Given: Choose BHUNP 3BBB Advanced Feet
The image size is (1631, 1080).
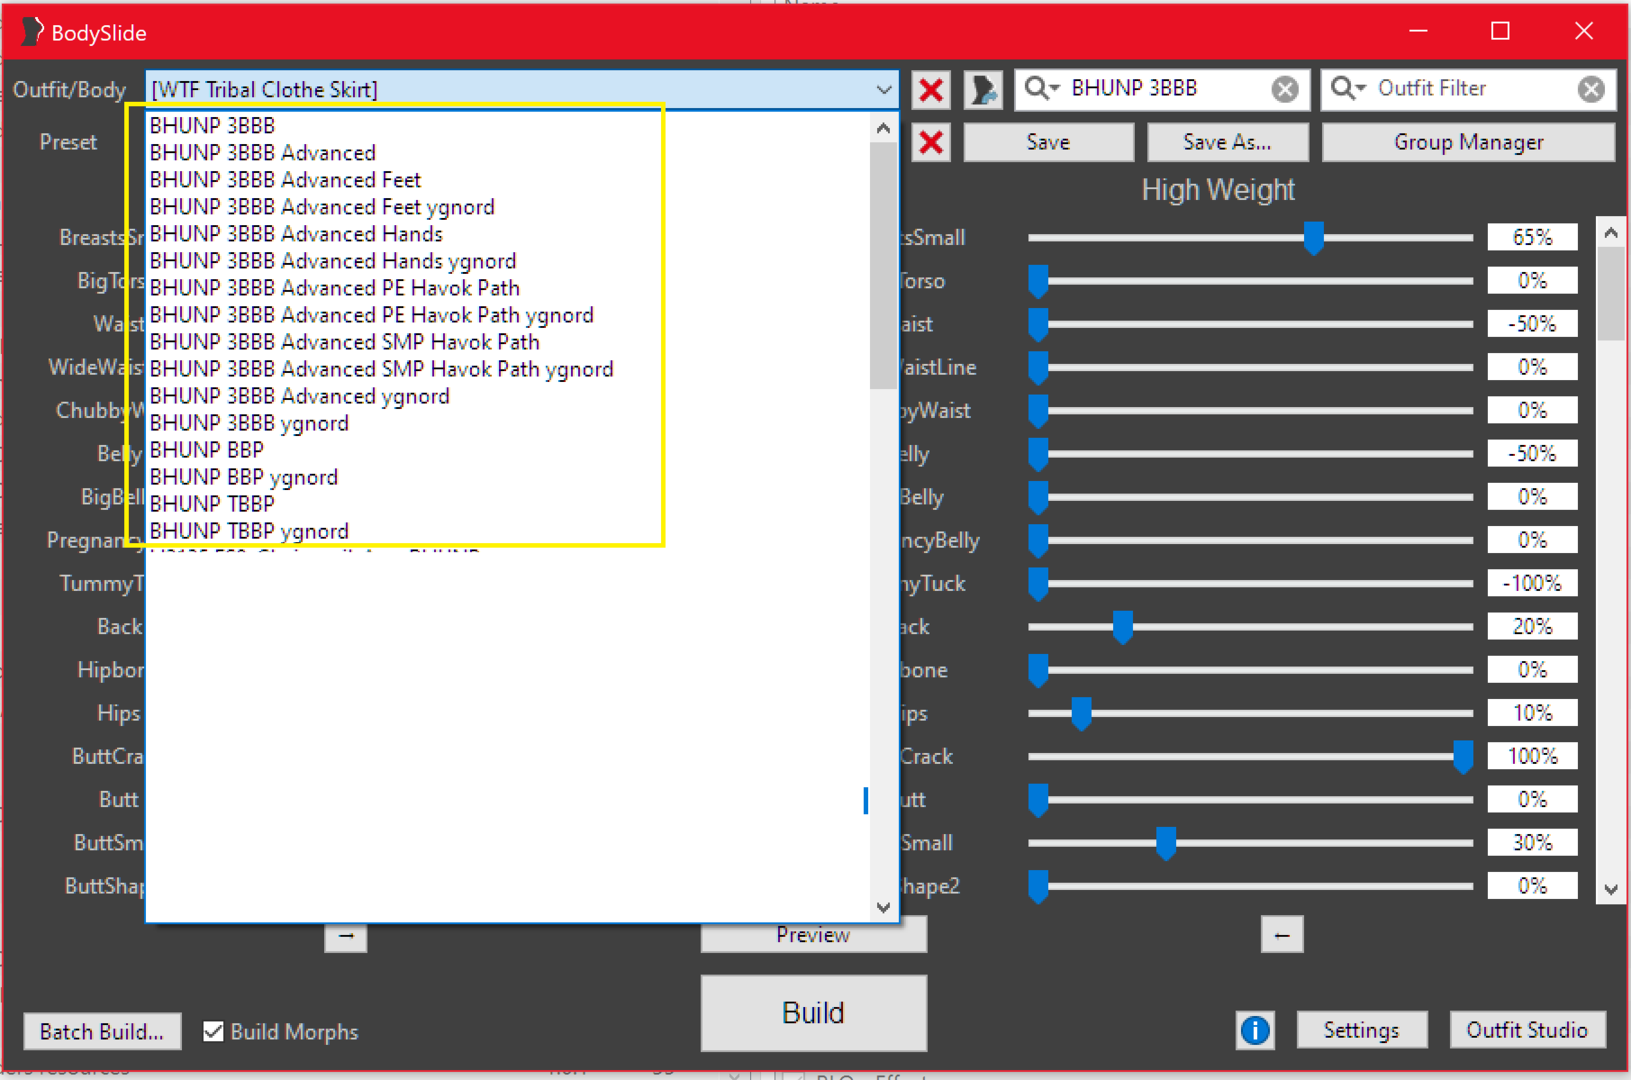Looking at the screenshot, I should pyautogui.click(x=285, y=180).
